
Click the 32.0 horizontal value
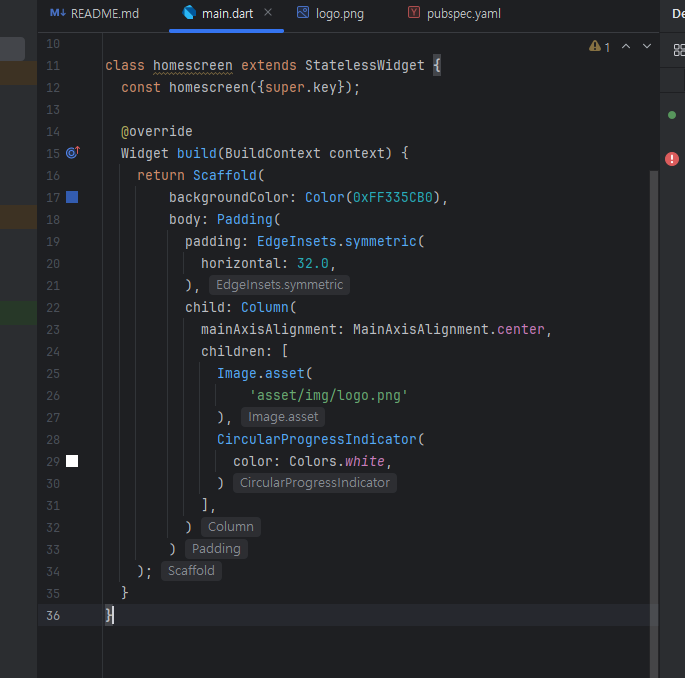[313, 263]
